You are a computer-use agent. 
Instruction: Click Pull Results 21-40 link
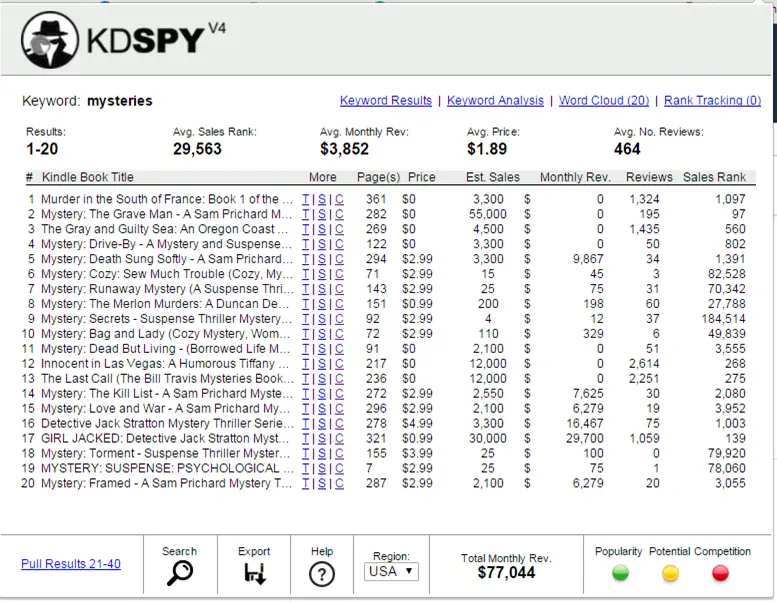tap(71, 564)
